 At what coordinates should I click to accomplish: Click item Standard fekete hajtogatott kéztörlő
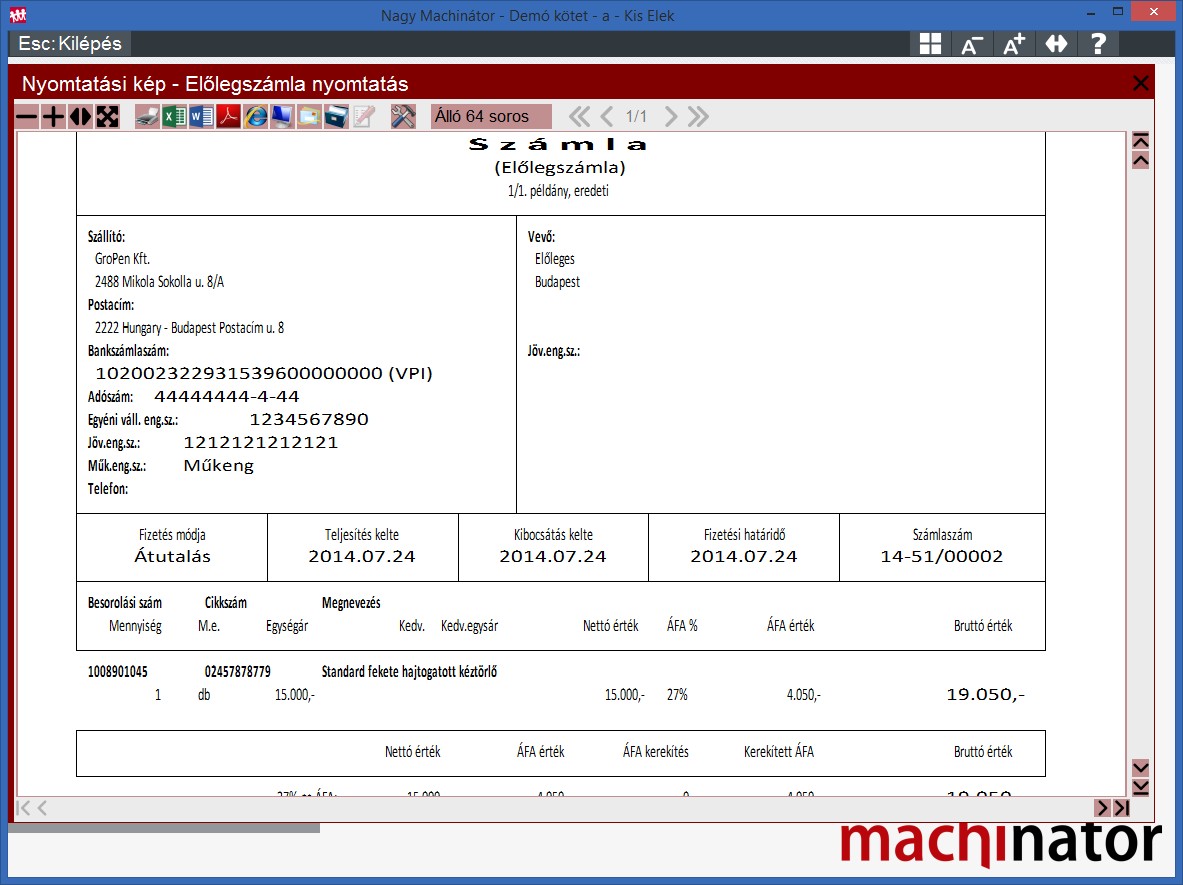409,671
